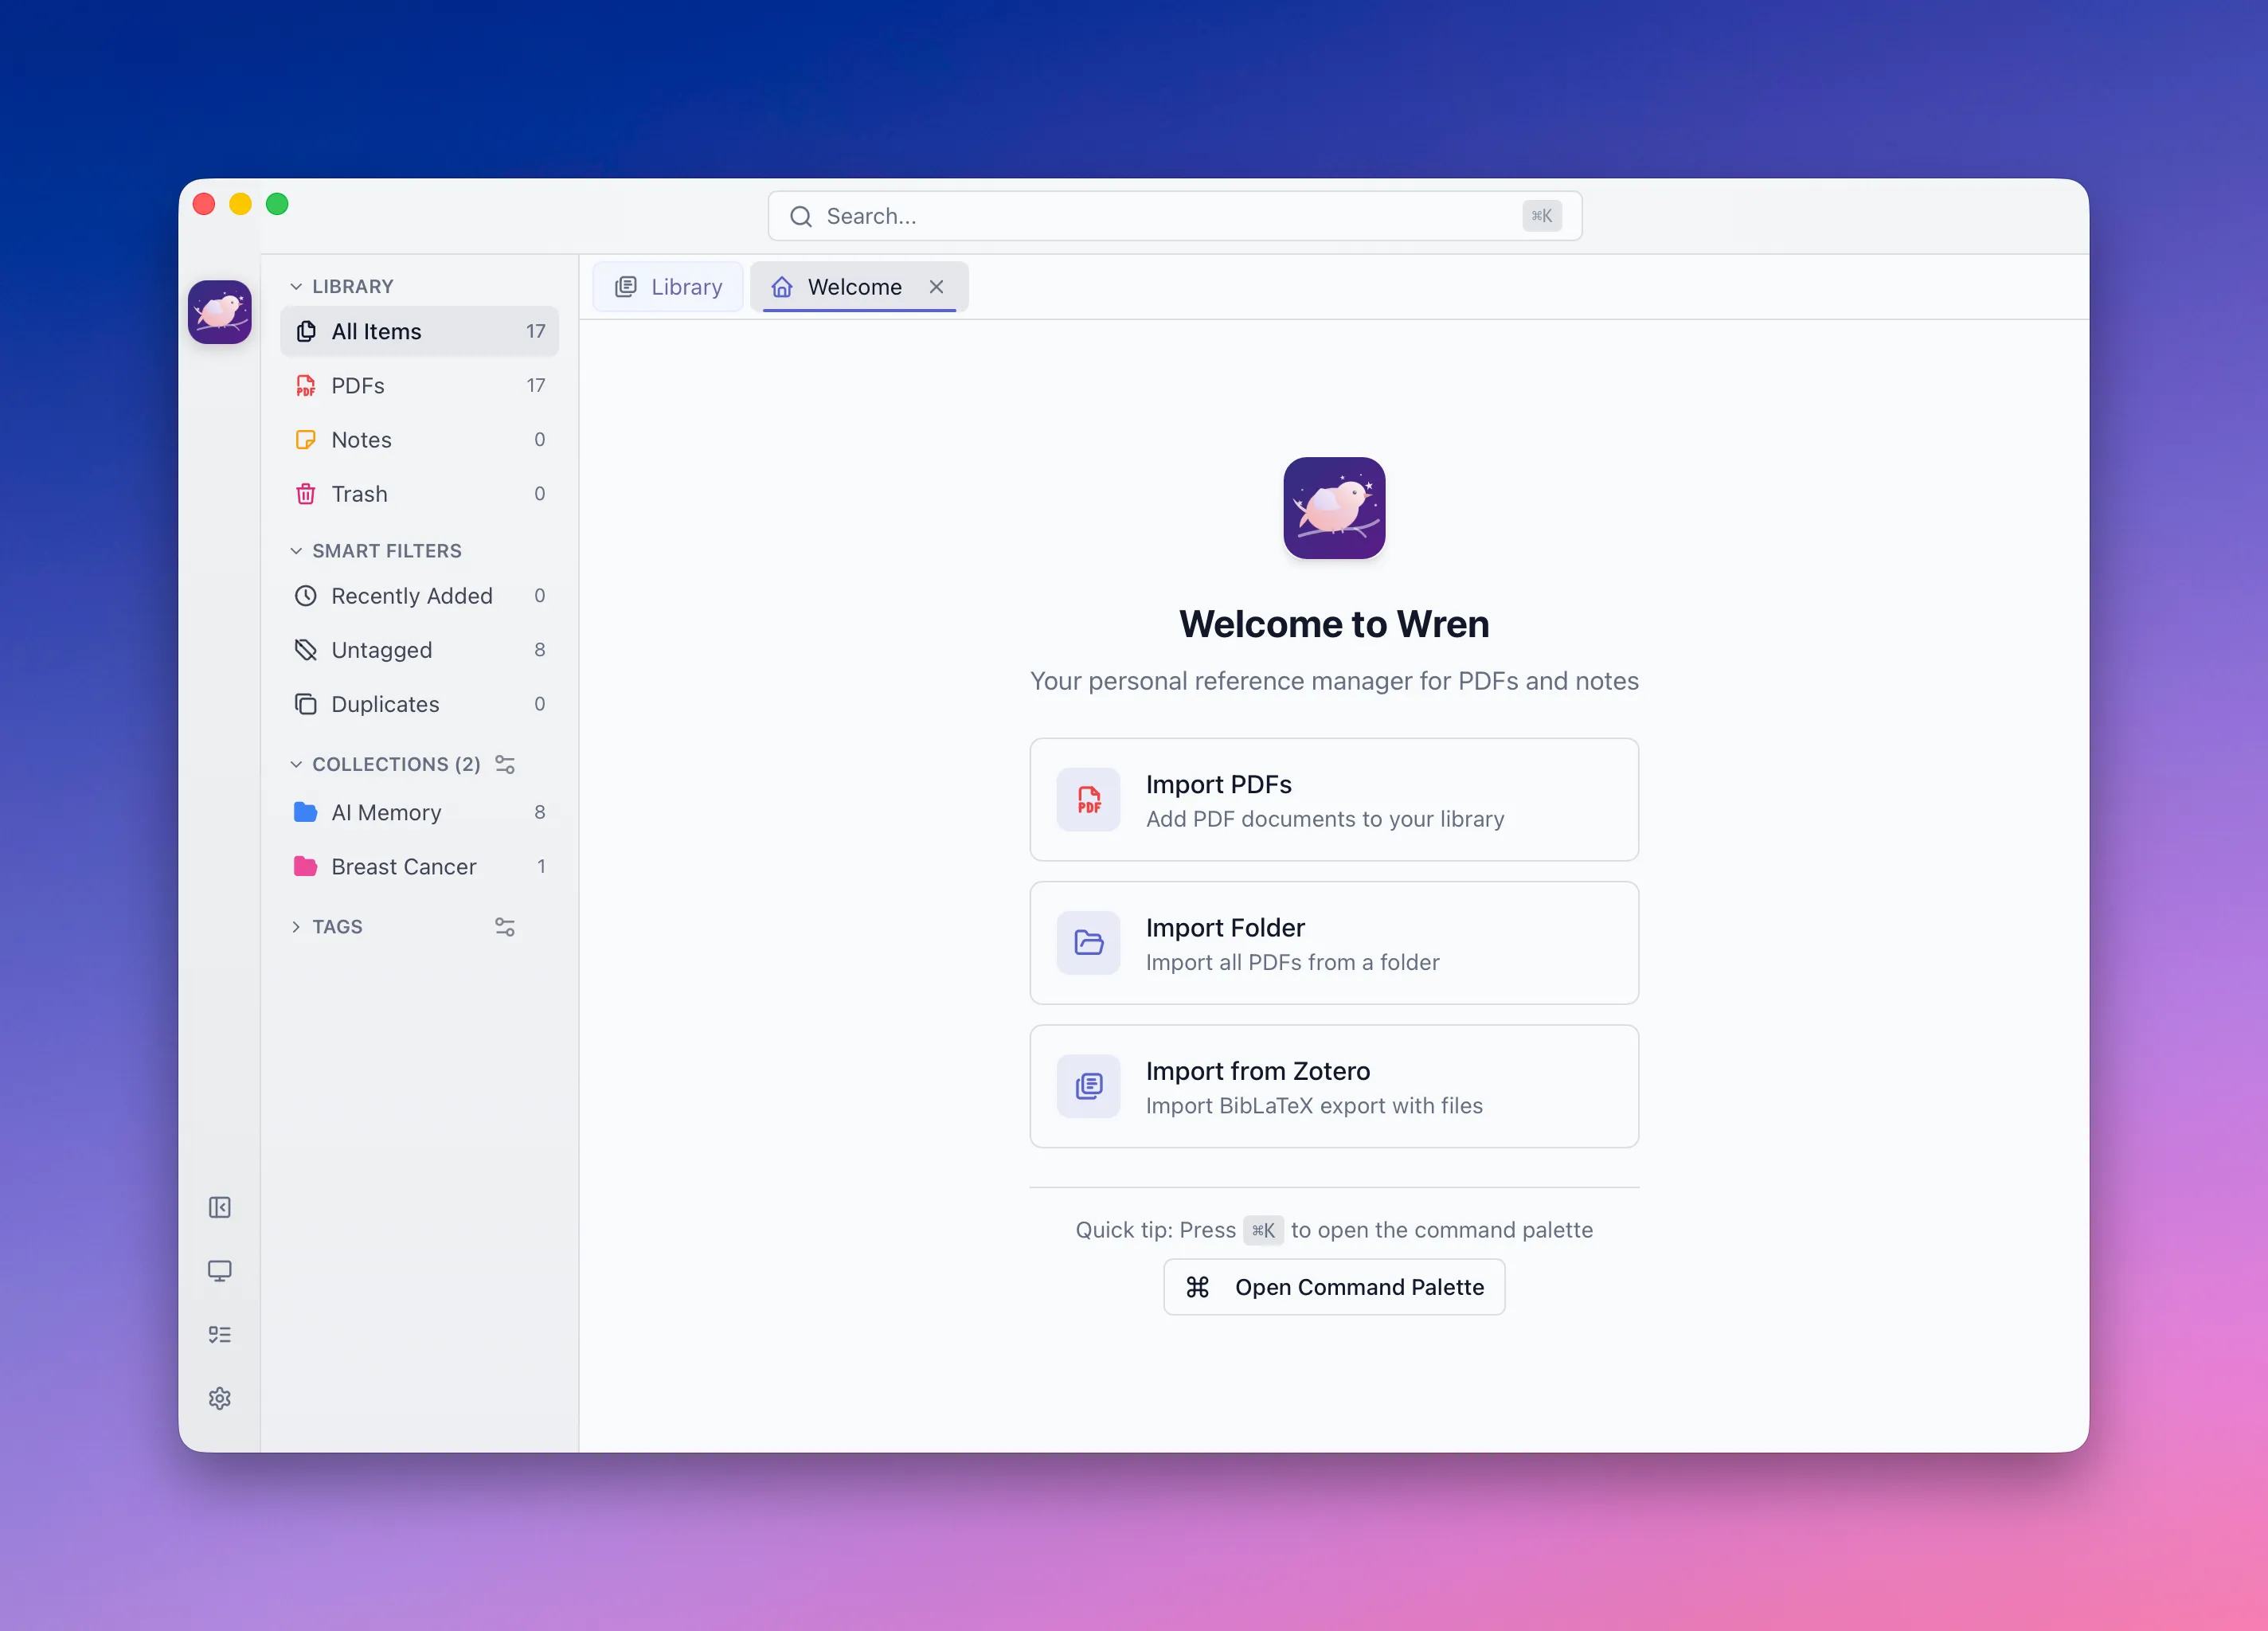
Task: Click the Notes sticky note icon
Action: tap(306, 439)
